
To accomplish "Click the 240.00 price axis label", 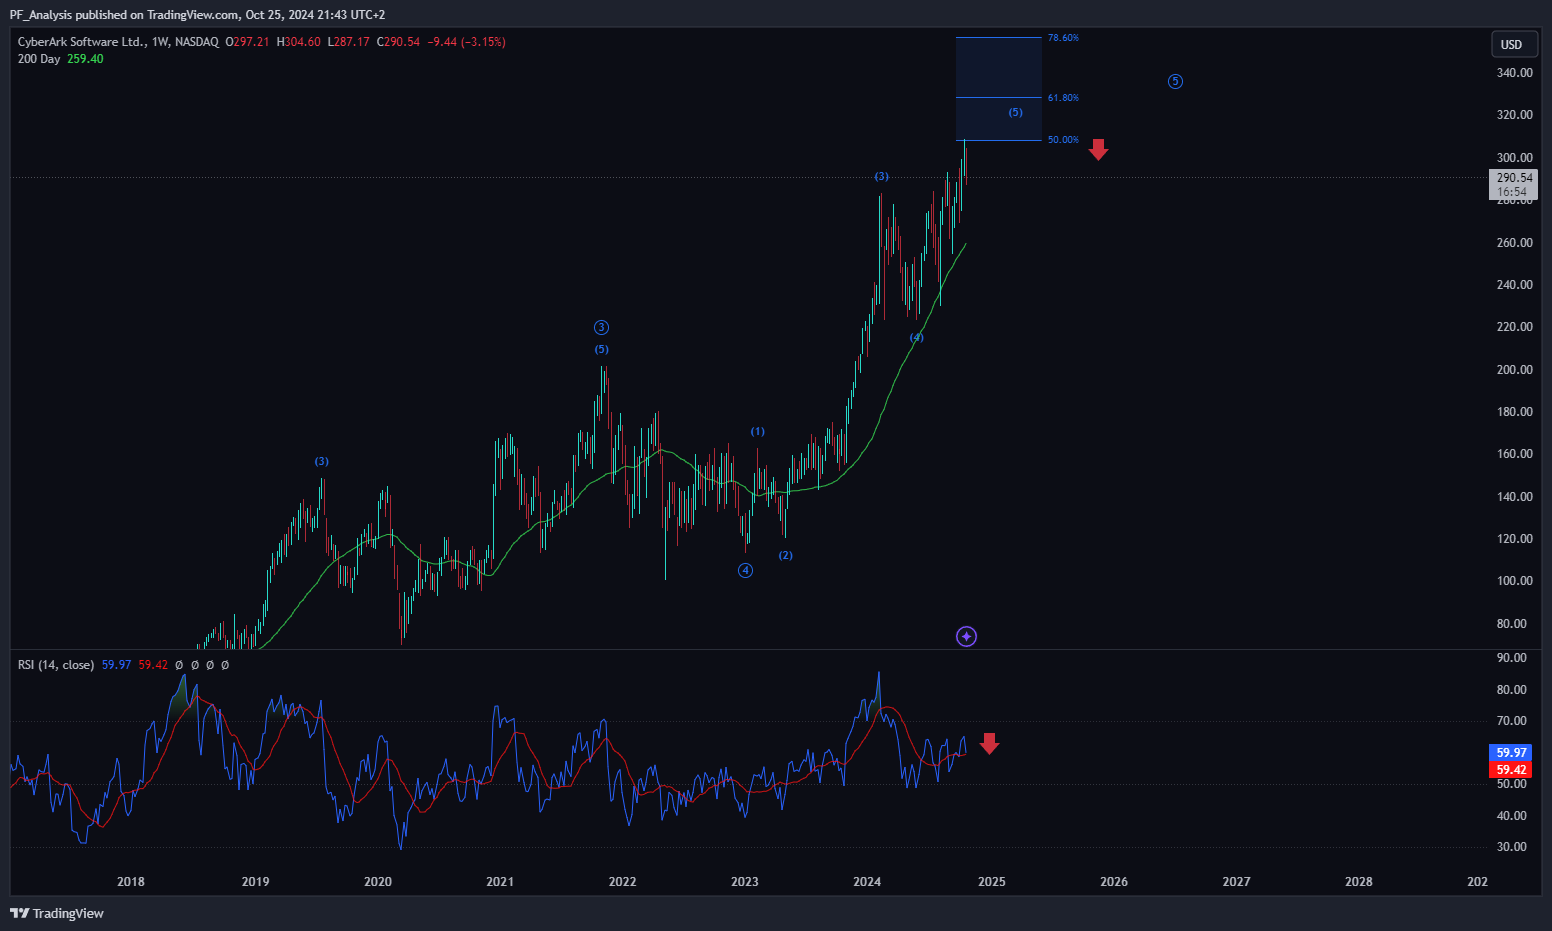I will [1514, 284].
